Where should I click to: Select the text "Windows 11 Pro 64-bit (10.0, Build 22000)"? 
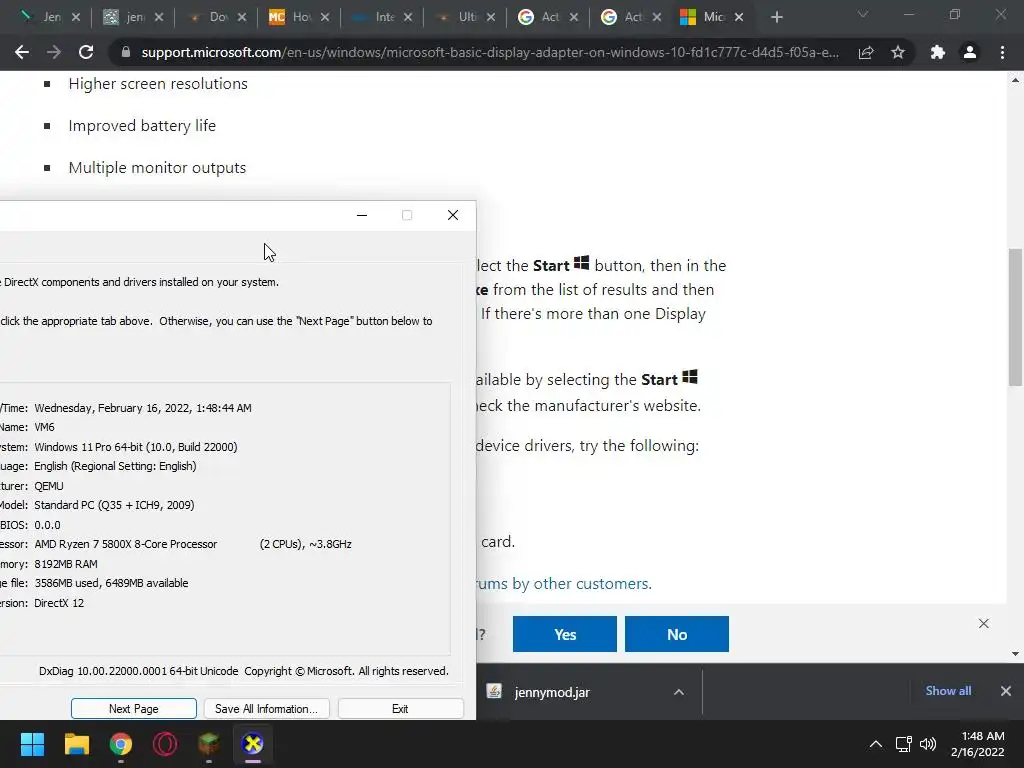pyautogui.click(x=136, y=447)
